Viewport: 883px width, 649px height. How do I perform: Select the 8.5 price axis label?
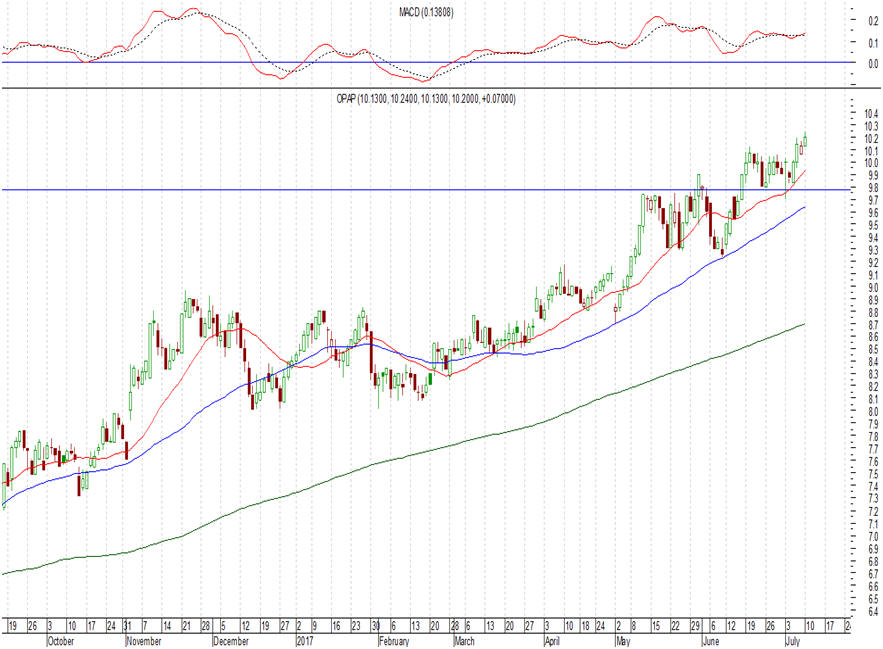coord(873,350)
